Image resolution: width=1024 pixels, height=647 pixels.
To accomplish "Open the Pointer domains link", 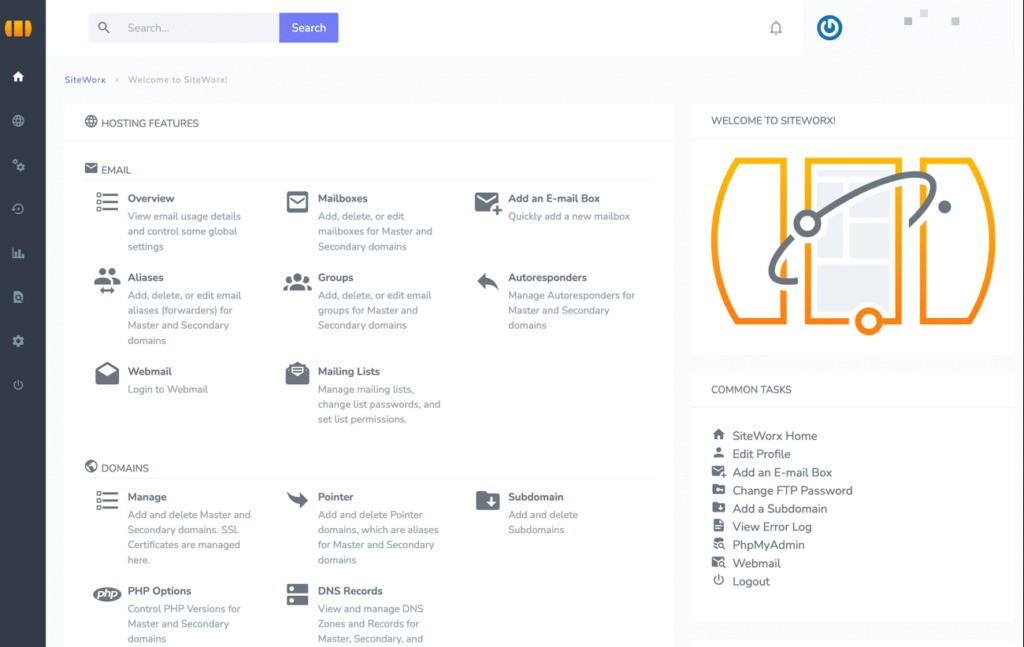I will 336,497.
